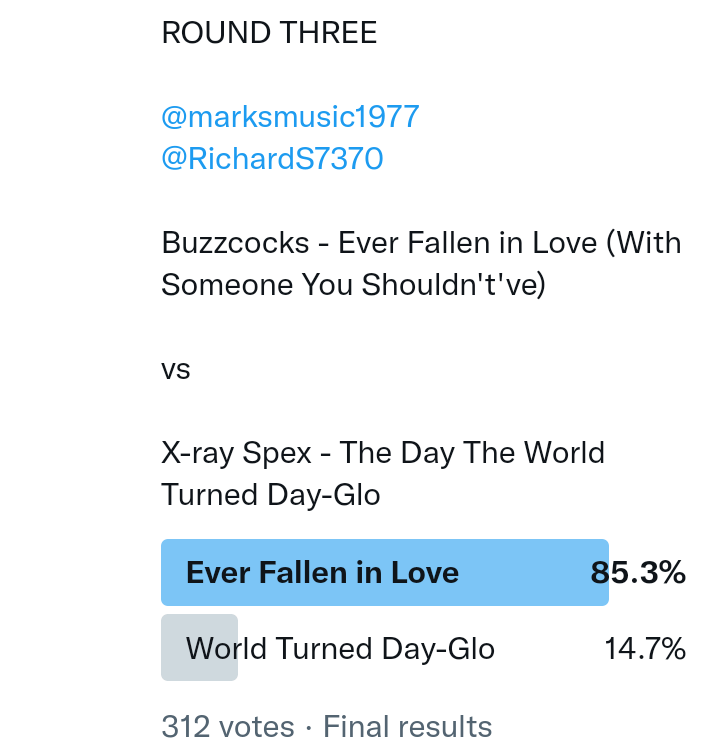The width and height of the screenshot is (720, 754).
Task: Click the ROUND THREE heading text
Action: coord(269,33)
